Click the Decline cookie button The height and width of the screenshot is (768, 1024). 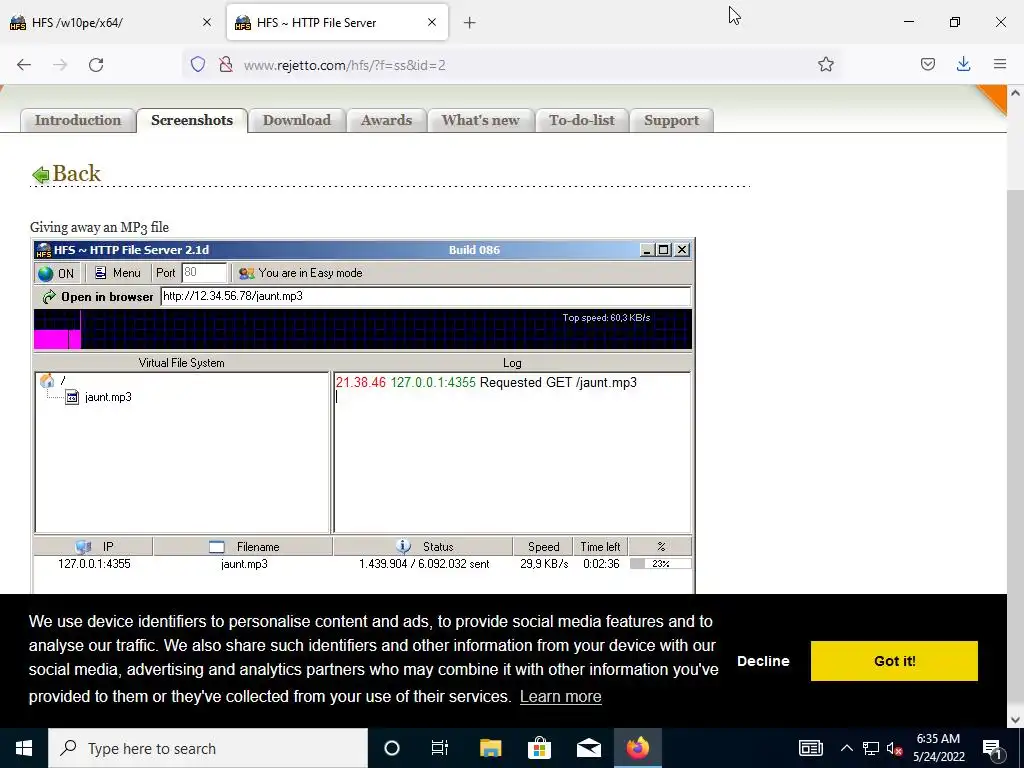point(763,661)
